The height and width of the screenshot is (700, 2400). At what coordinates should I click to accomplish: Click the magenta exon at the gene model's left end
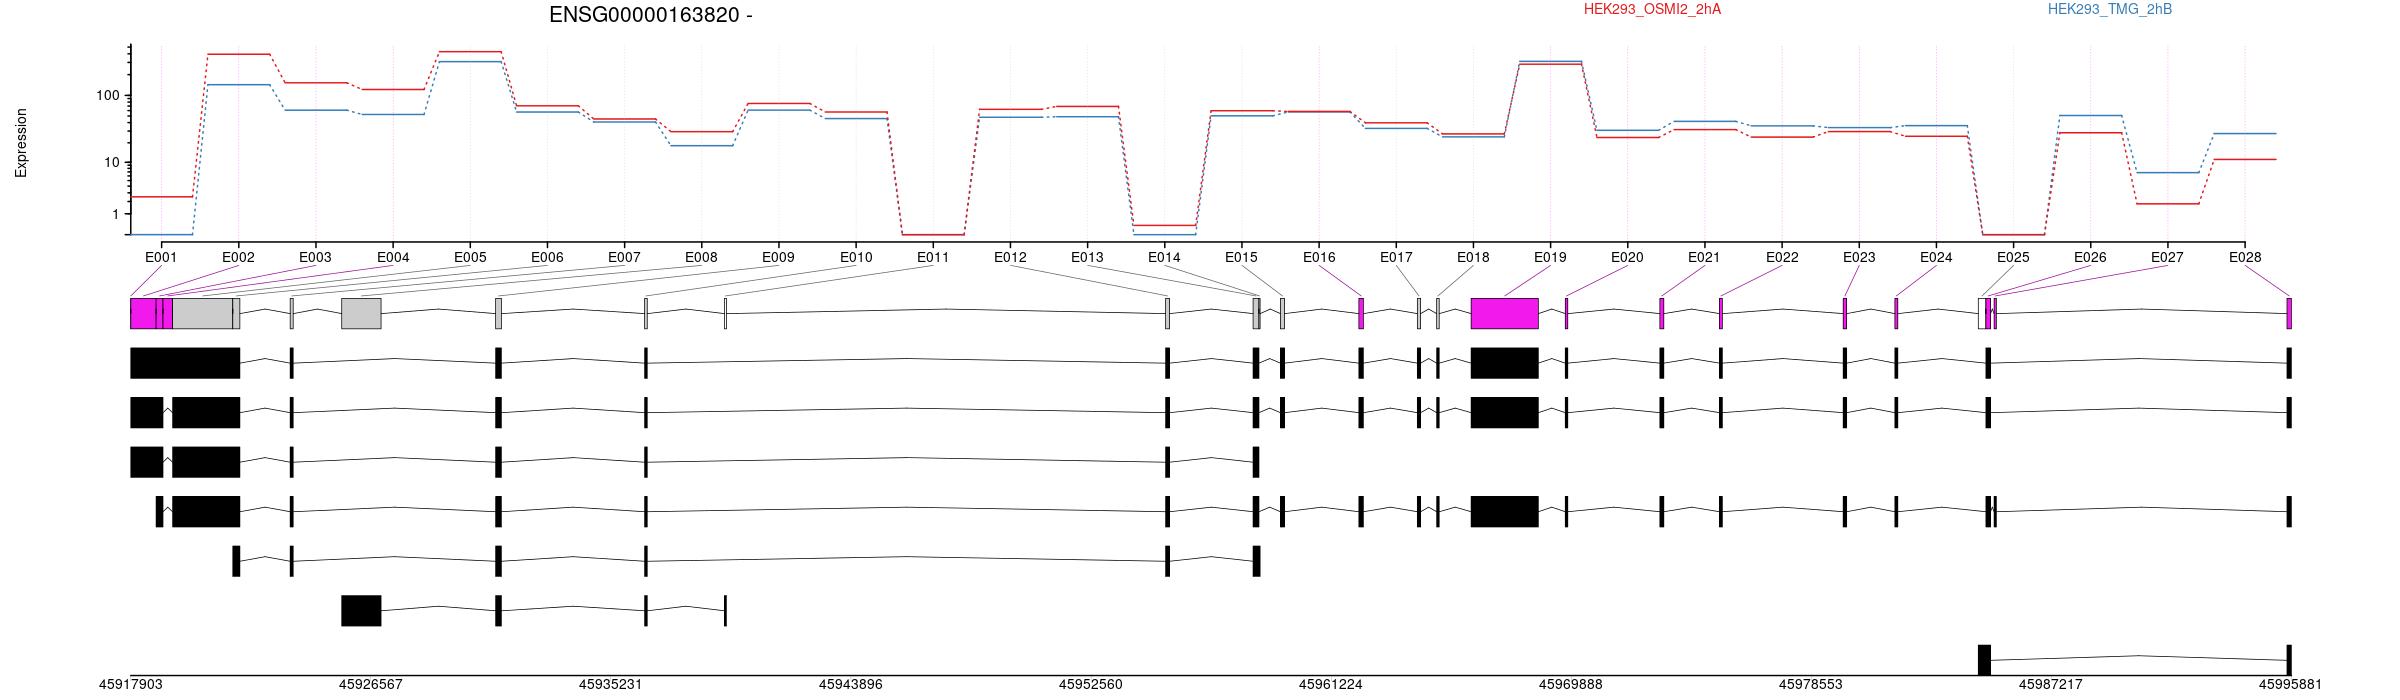tap(143, 313)
